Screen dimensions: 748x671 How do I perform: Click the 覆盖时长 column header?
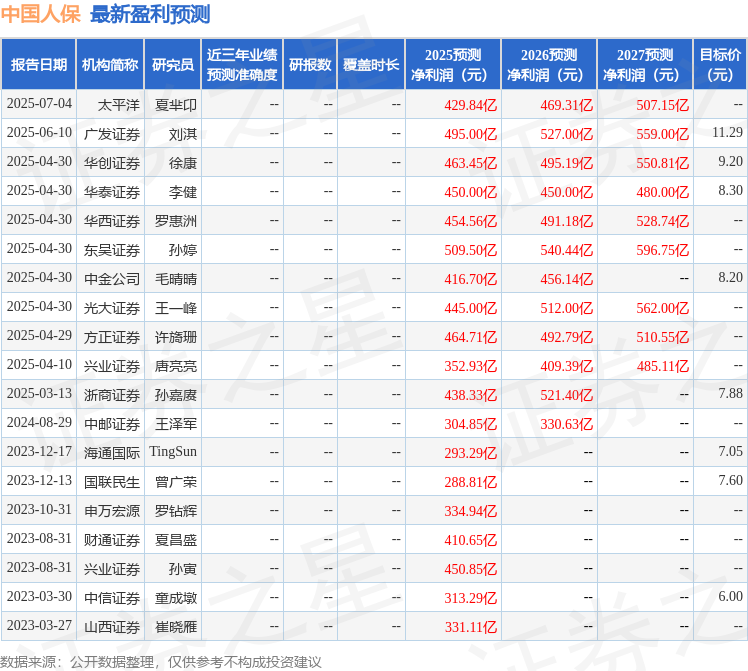click(x=371, y=64)
